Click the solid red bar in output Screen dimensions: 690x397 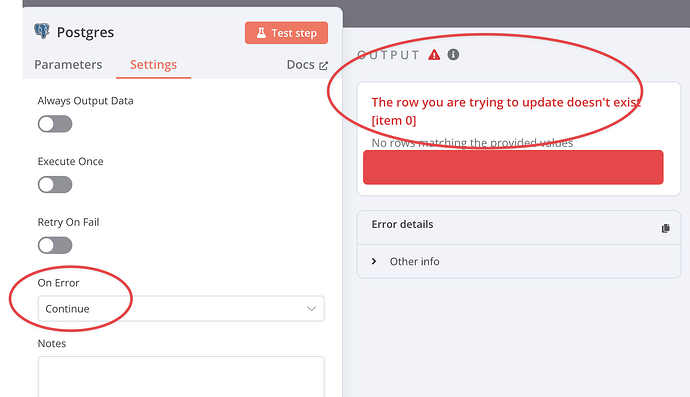tap(513, 167)
